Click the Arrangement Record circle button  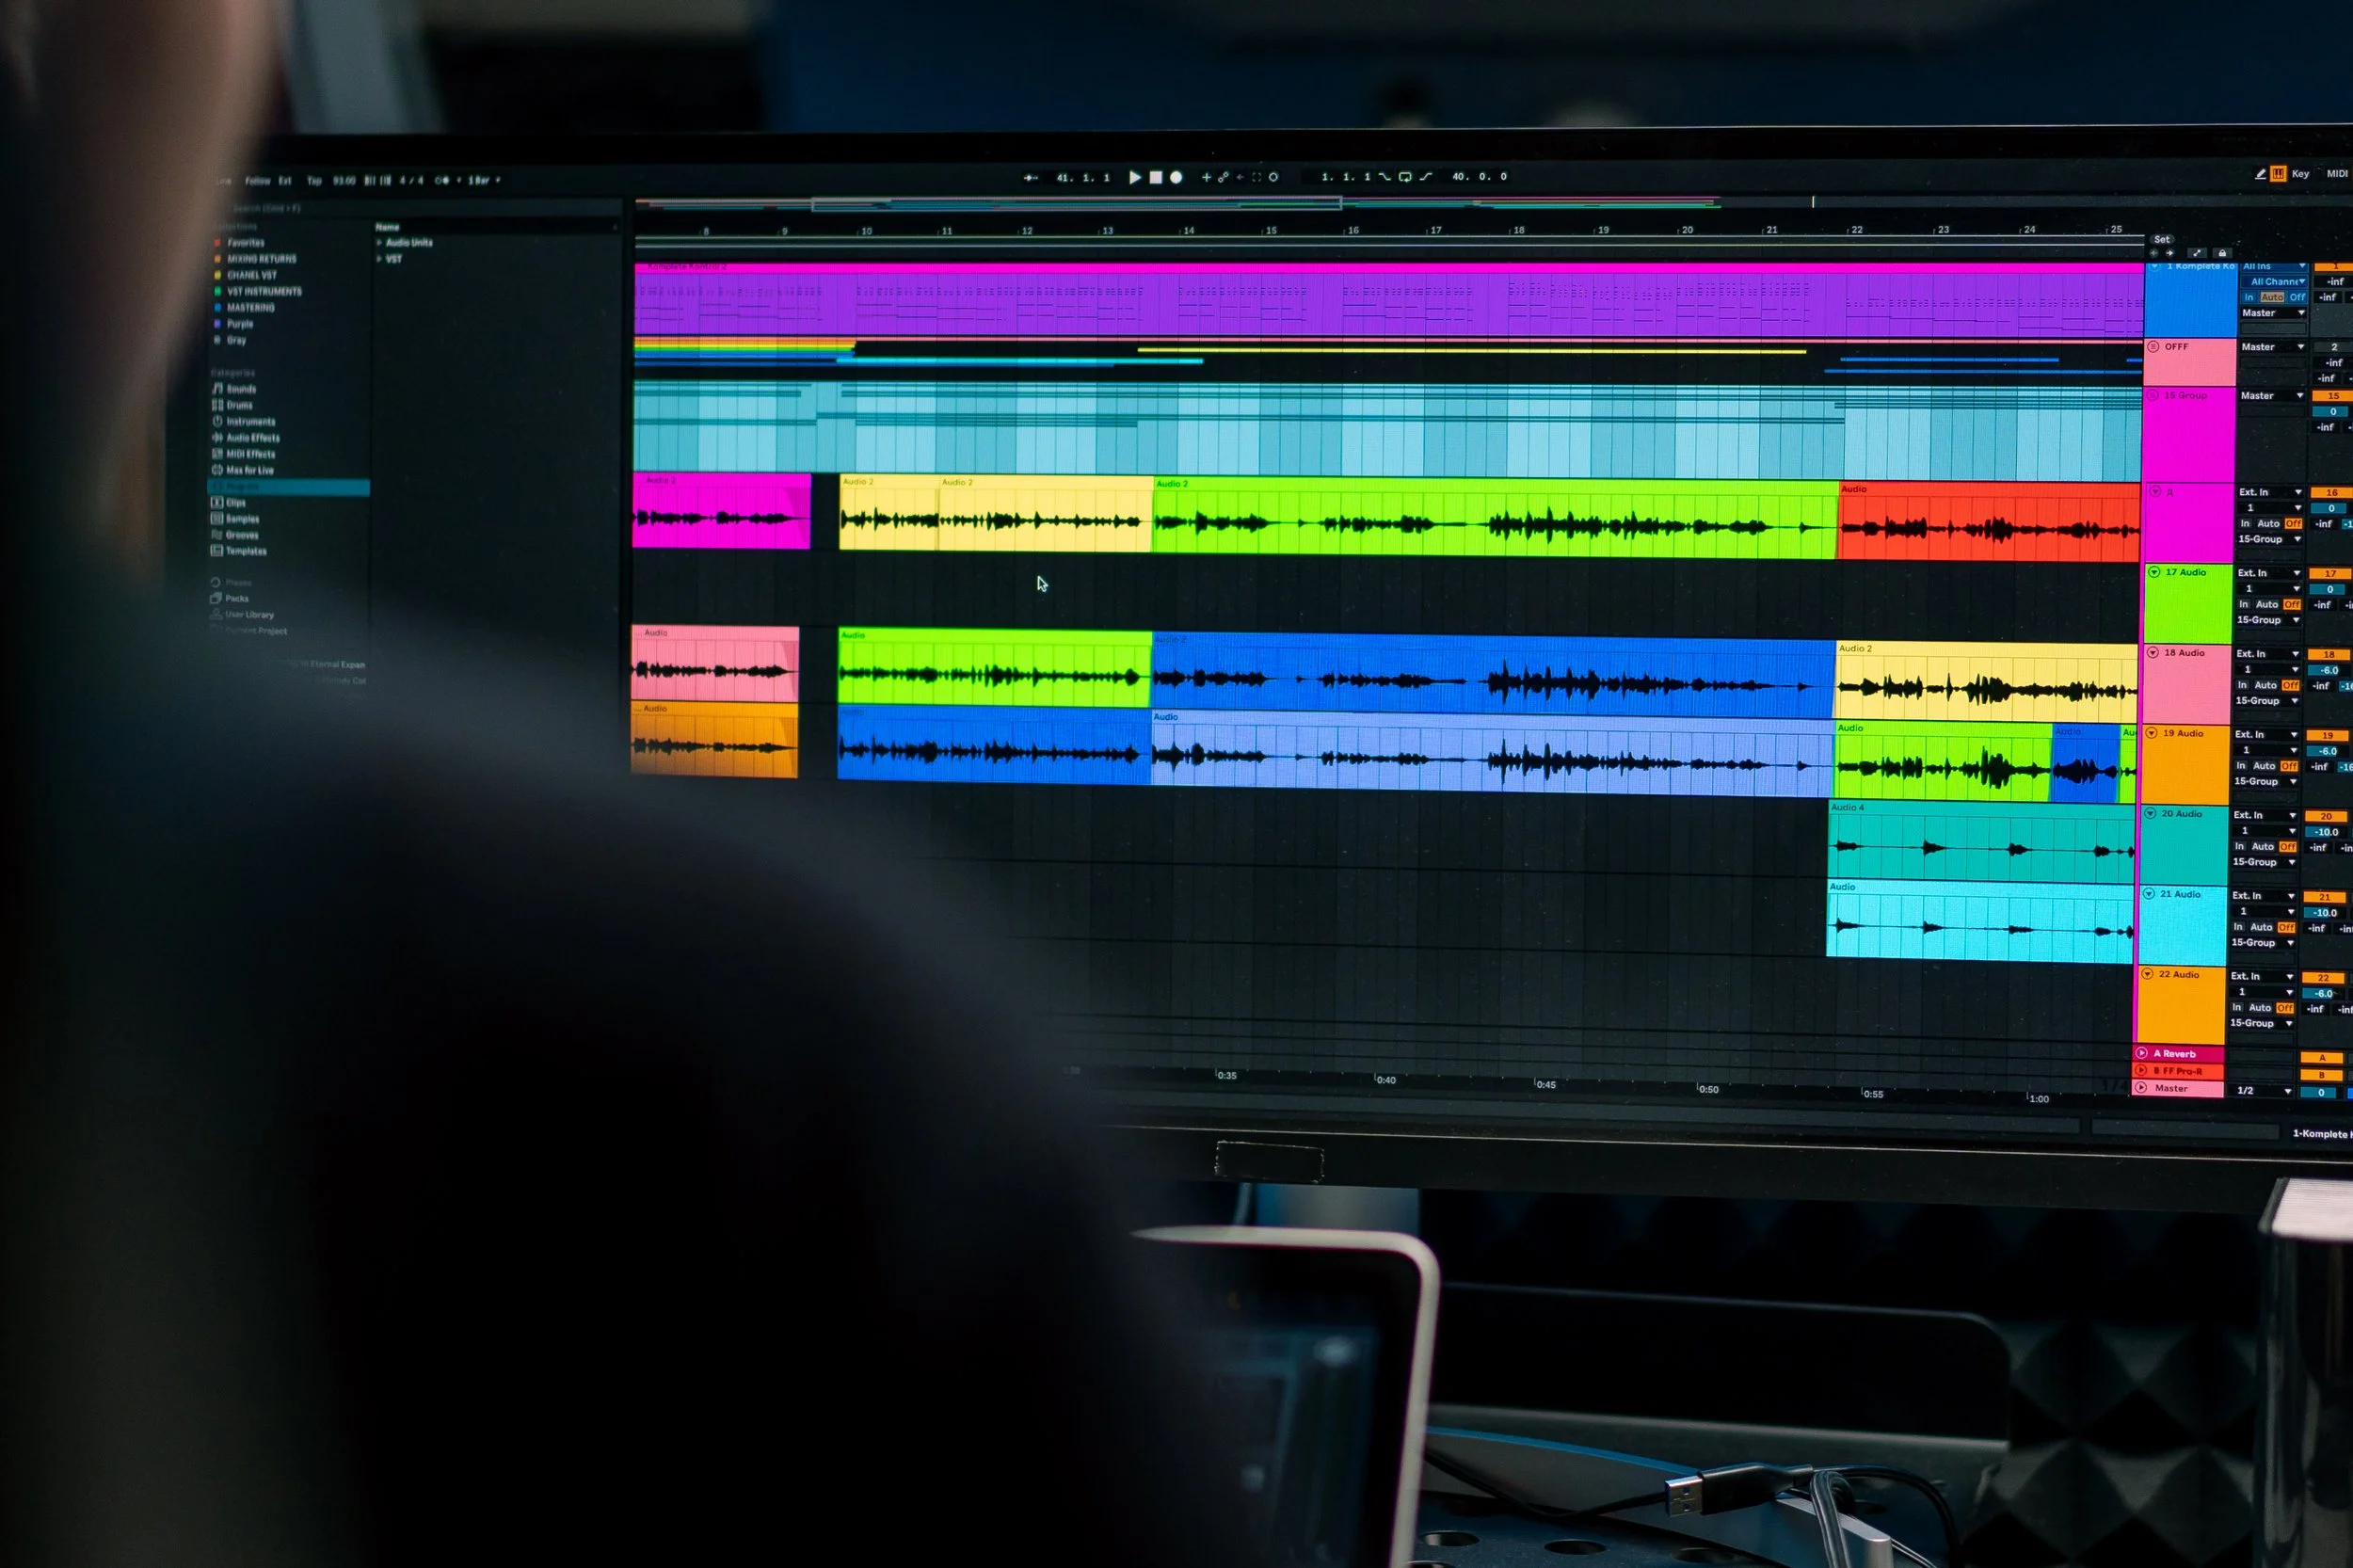[x=1176, y=177]
